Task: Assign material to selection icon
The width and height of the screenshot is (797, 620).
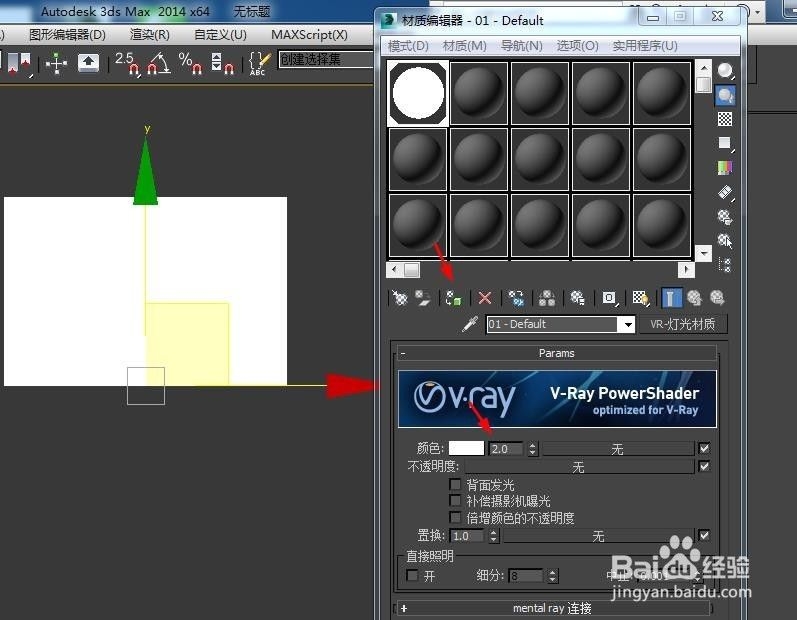Action: (x=453, y=298)
